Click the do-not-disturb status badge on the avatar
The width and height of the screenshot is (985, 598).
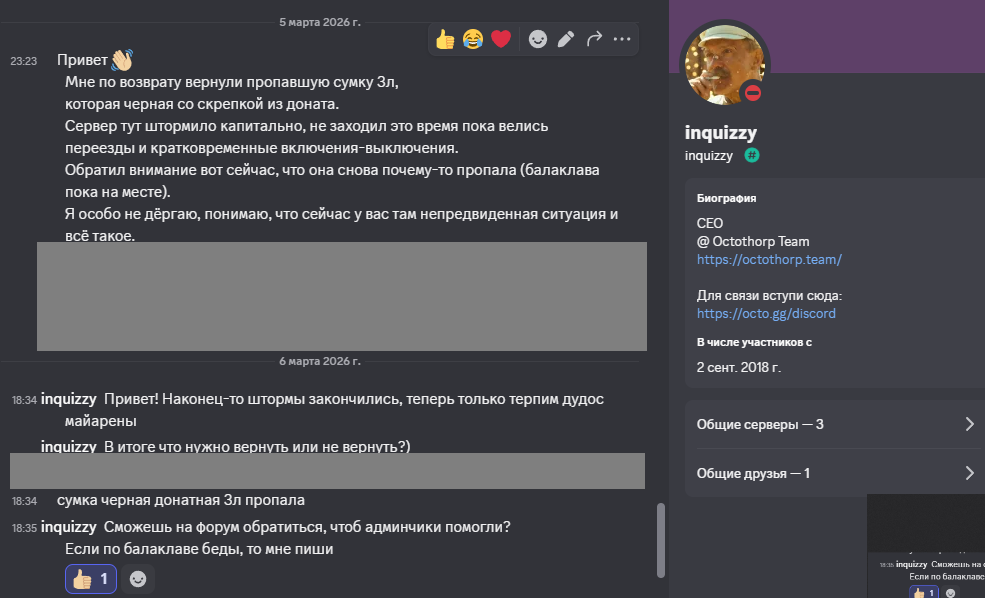(753, 91)
